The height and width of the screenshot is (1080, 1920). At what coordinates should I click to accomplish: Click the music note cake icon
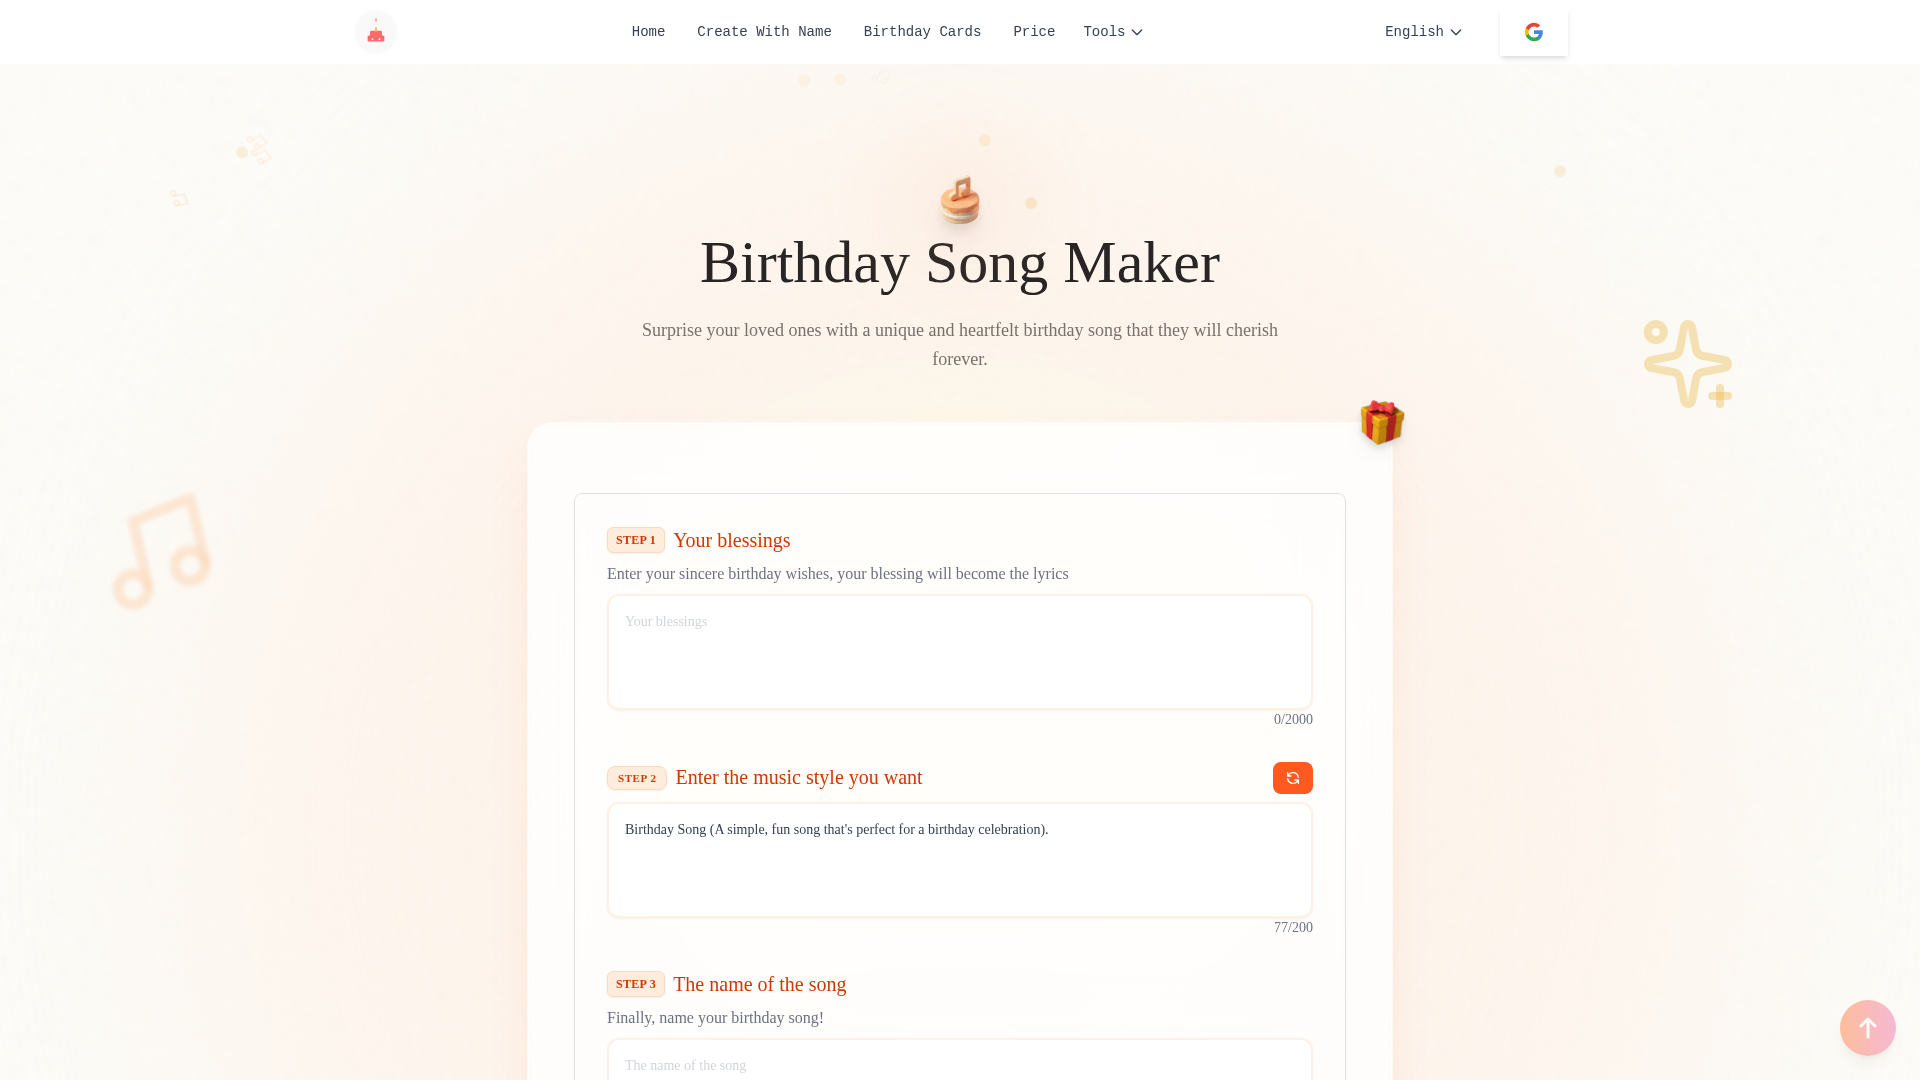(960, 200)
